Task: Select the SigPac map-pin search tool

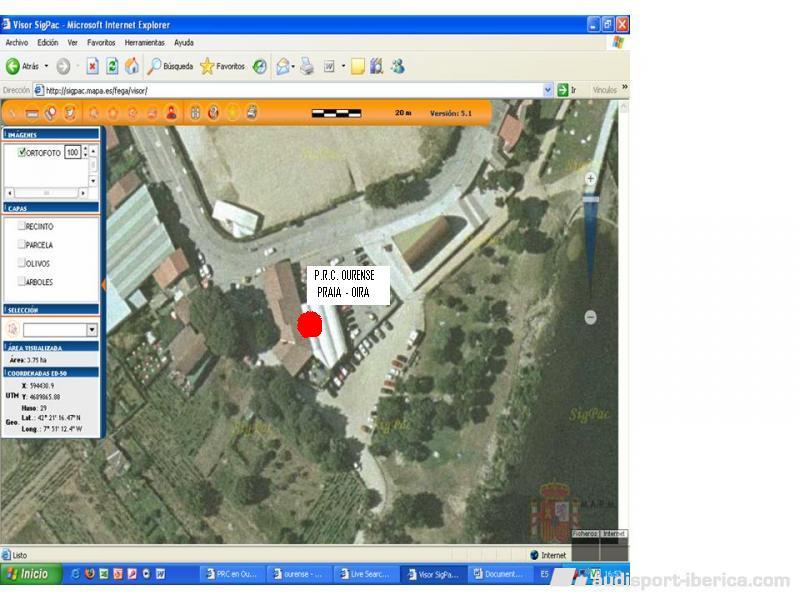Action: pos(51,113)
